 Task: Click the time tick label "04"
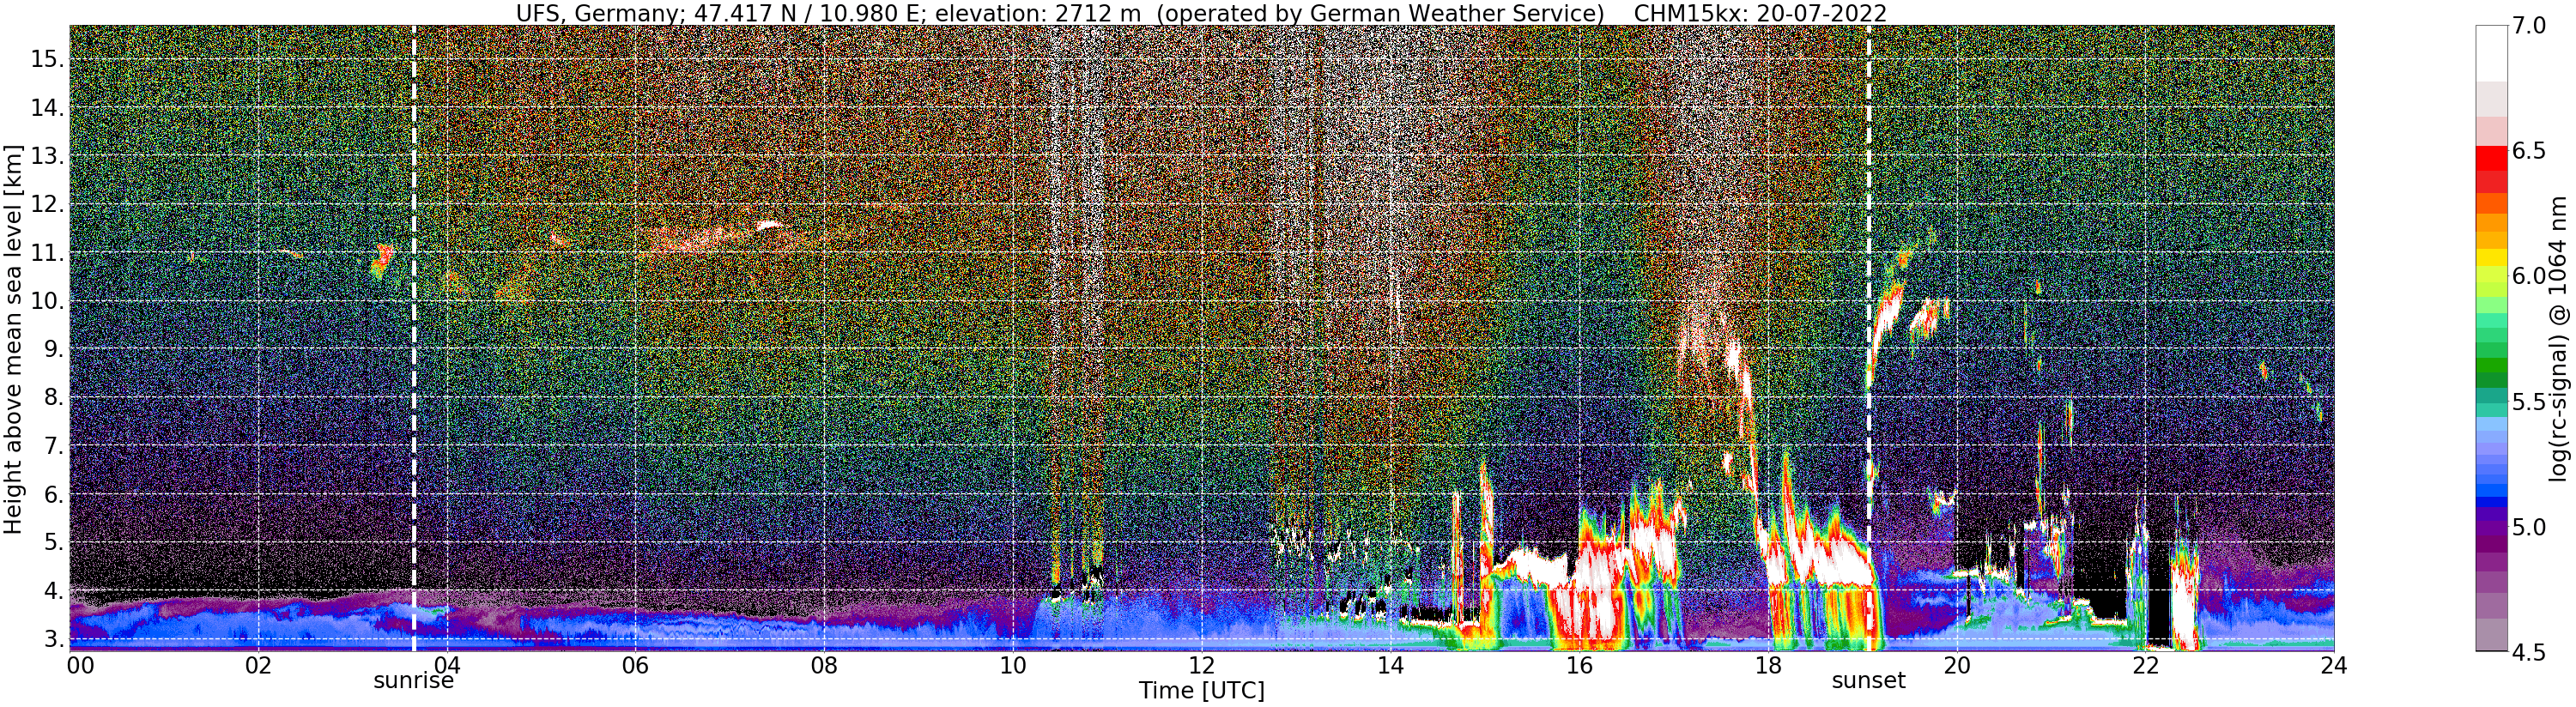coord(447,665)
